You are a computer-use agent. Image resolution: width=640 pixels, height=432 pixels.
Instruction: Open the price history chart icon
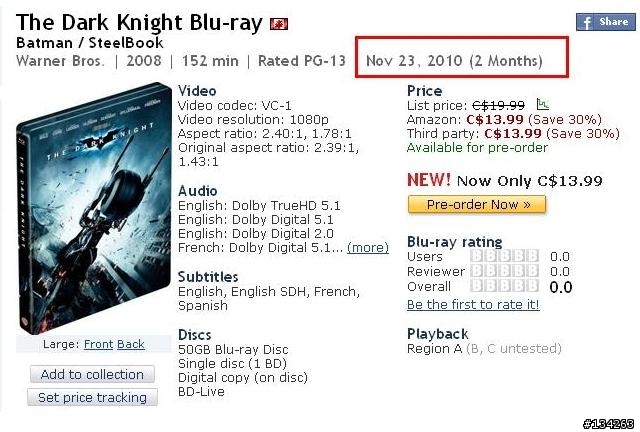click(x=542, y=105)
